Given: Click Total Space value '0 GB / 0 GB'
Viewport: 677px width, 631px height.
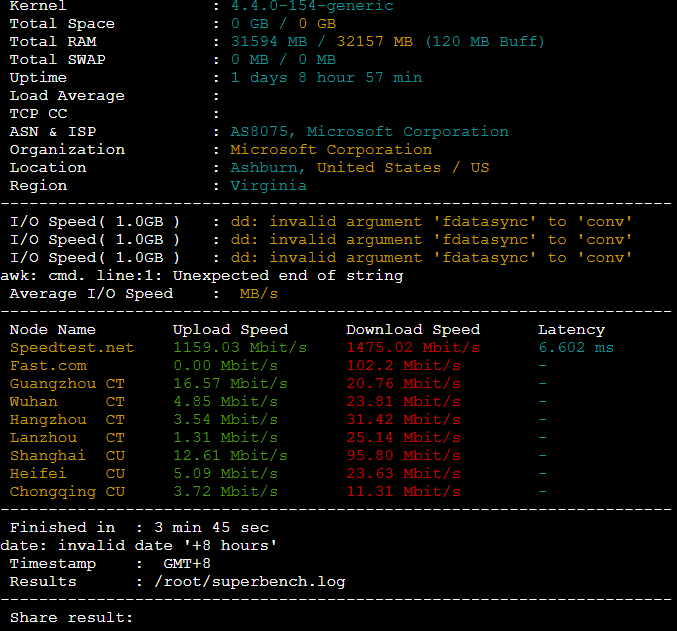Looking at the screenshot, I should click(283, 24).
